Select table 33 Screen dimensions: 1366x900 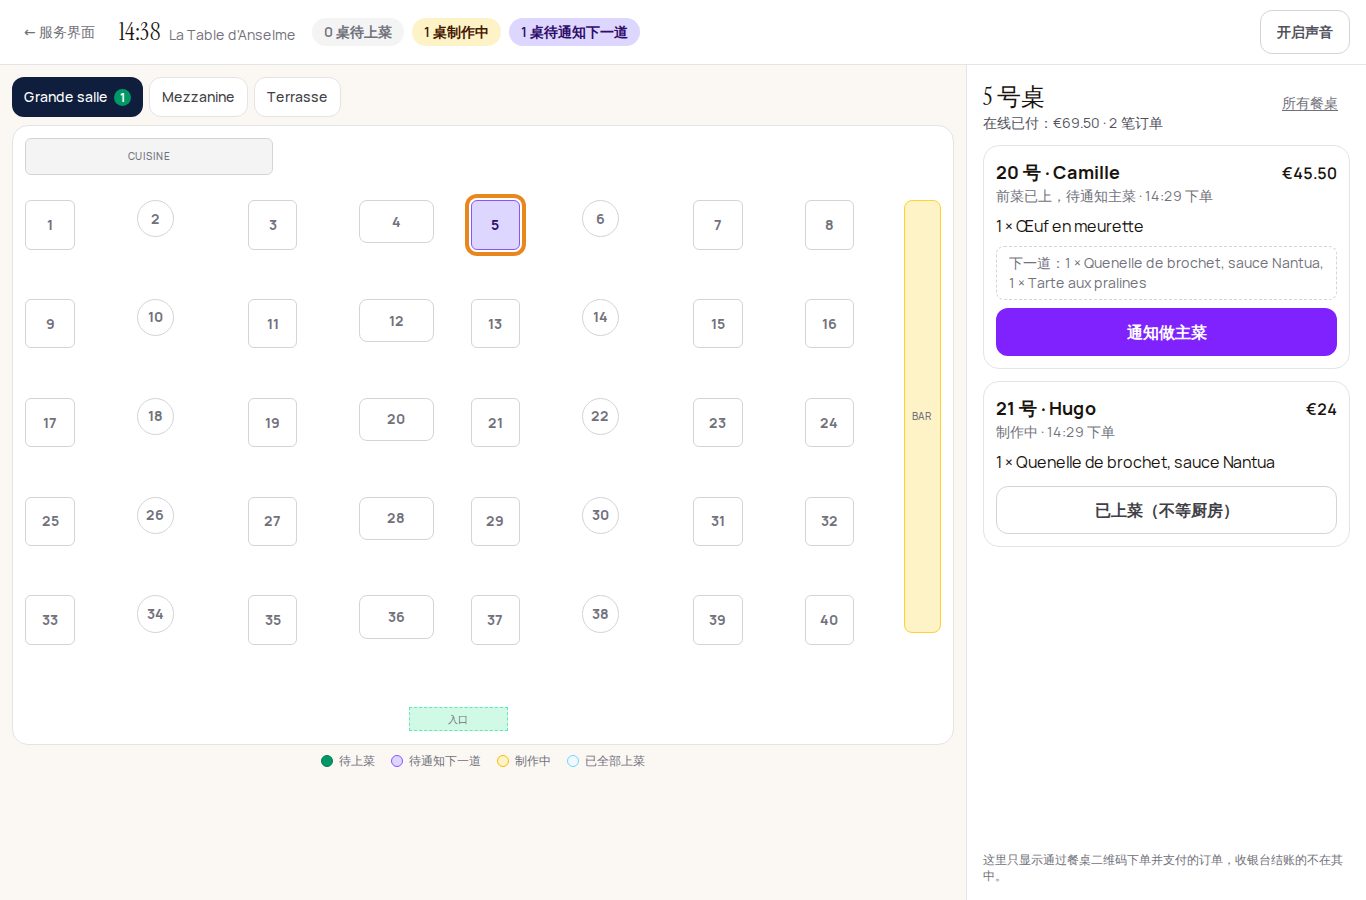pyautogui.click(x=50, y=620)
